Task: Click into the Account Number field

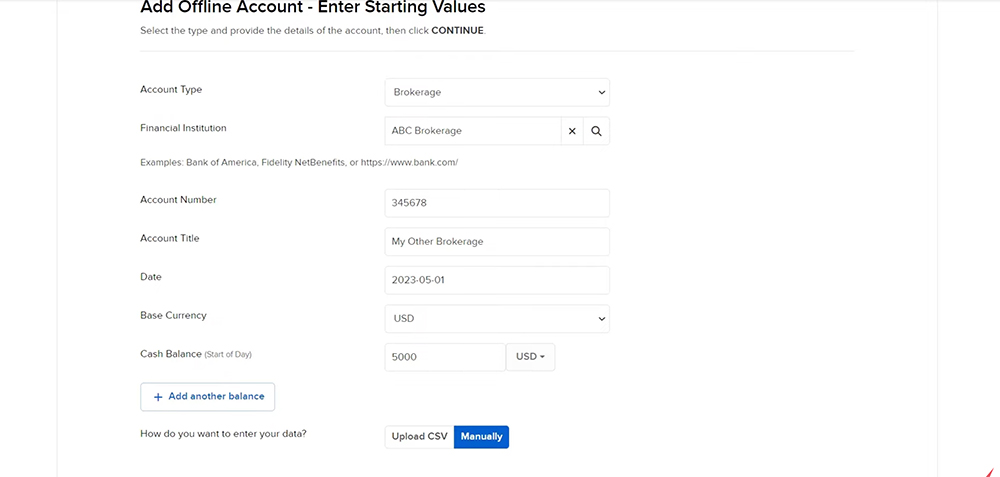Action: (x=497, y=203)
